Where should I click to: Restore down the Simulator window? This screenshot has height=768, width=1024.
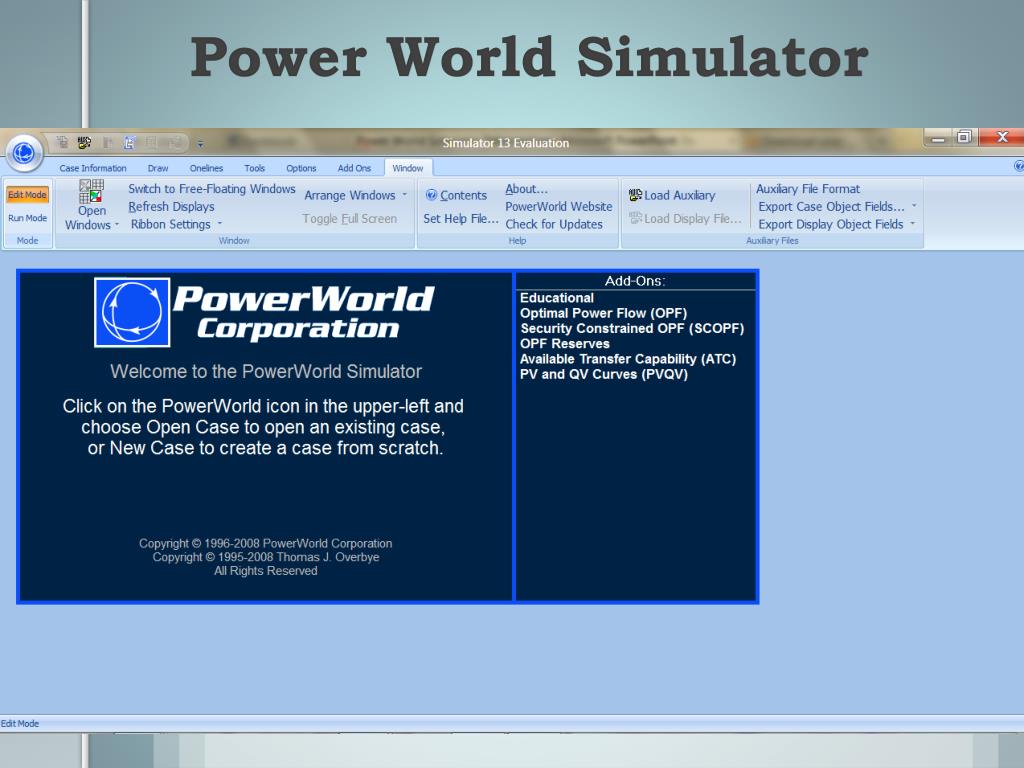(964, 137)
